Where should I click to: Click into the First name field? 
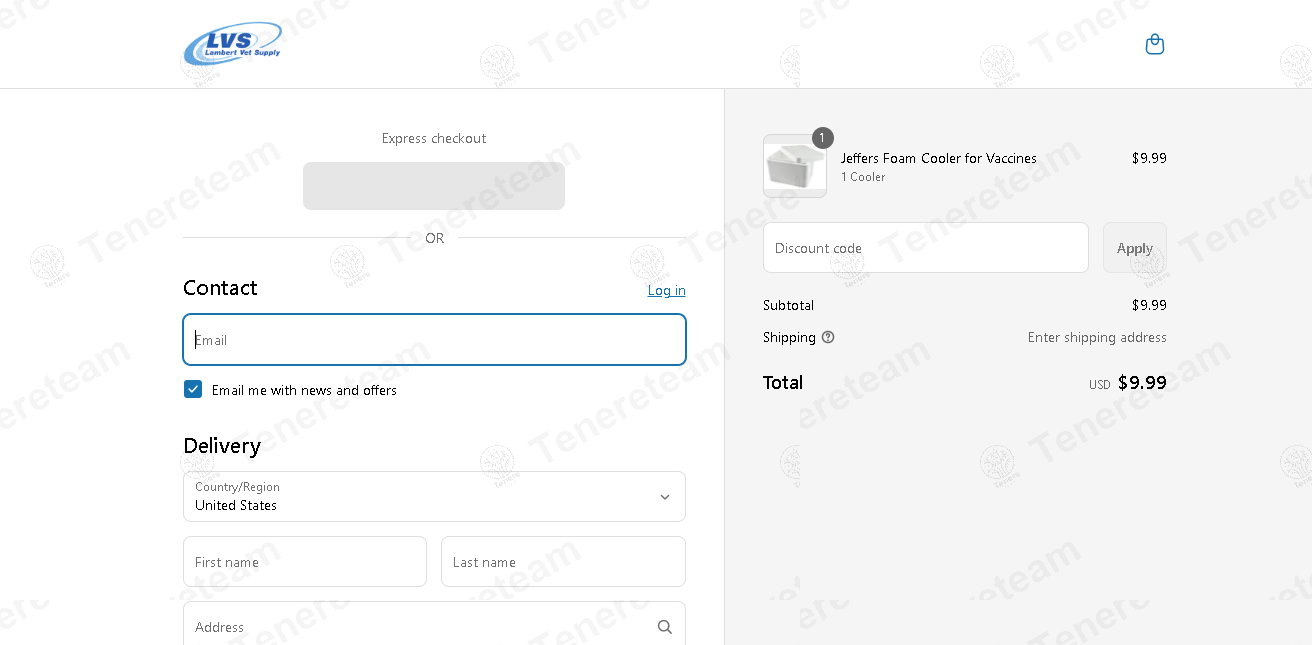click(x=305, y=562)
